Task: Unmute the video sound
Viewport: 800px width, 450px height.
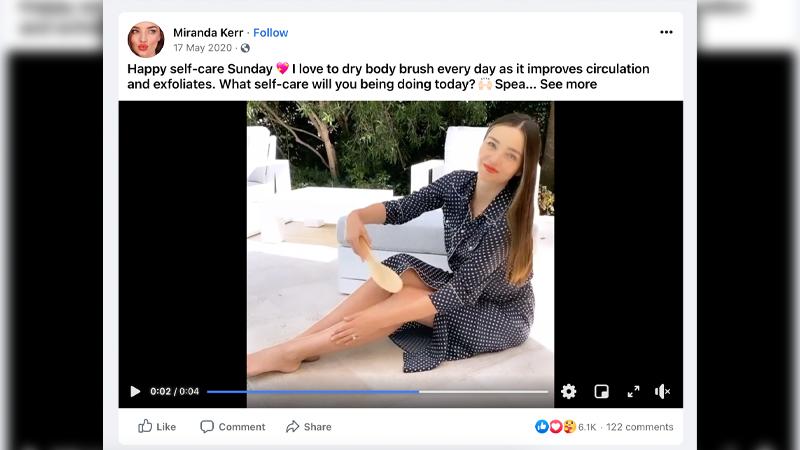Action: [x=662, y=392]
